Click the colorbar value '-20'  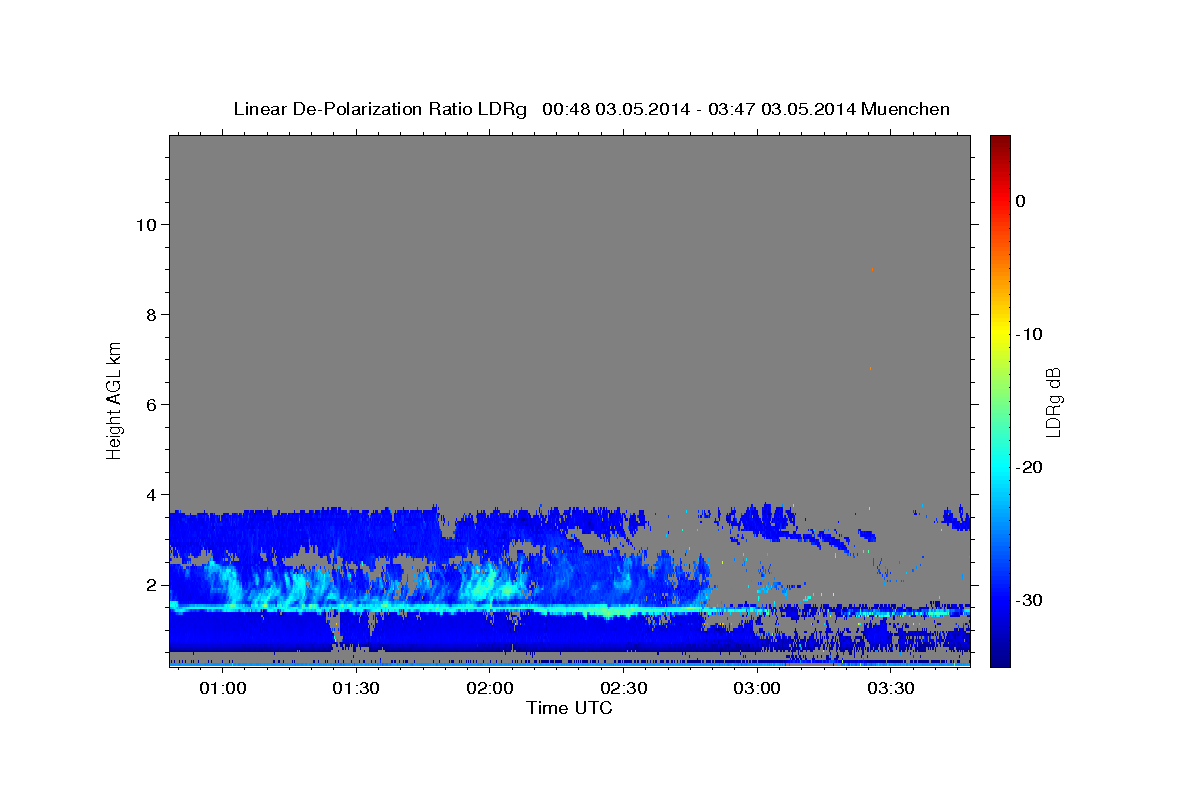pyautogui.click(x=1029, y=467)
